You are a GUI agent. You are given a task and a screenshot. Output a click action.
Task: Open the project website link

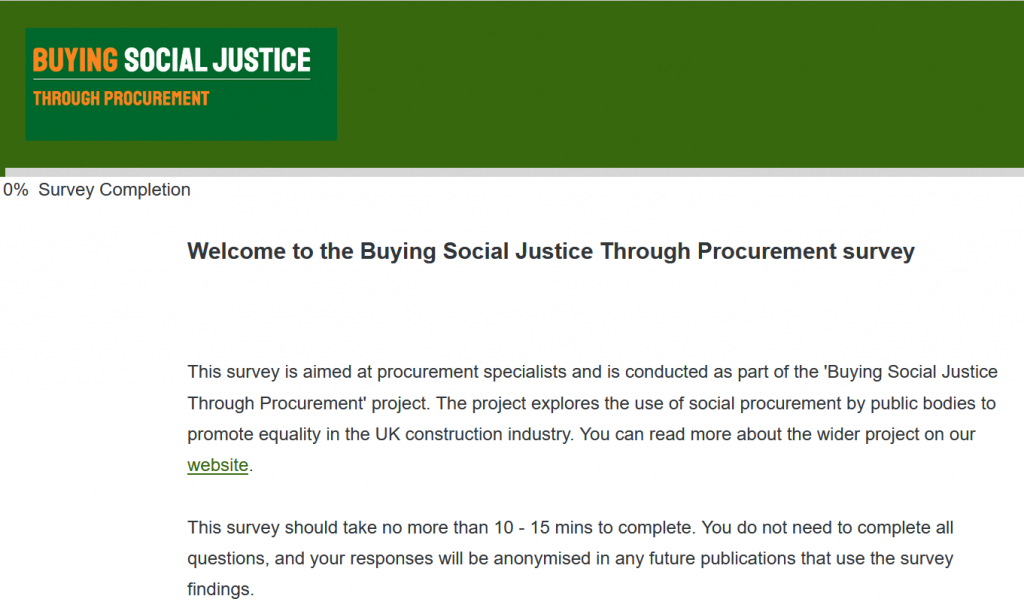[x=217, y=465]
